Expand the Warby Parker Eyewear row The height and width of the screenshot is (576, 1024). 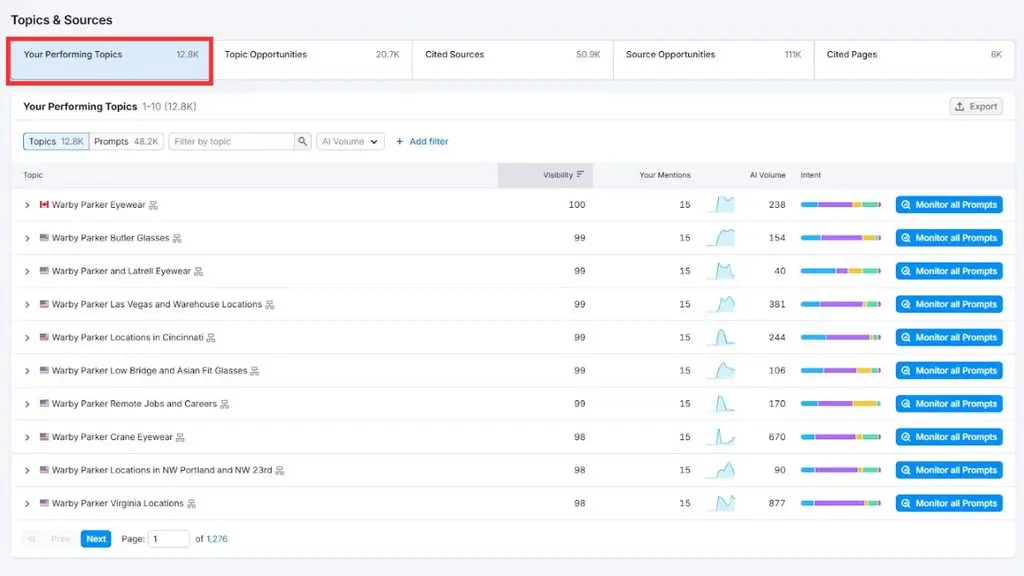click(x=27, y=205)
